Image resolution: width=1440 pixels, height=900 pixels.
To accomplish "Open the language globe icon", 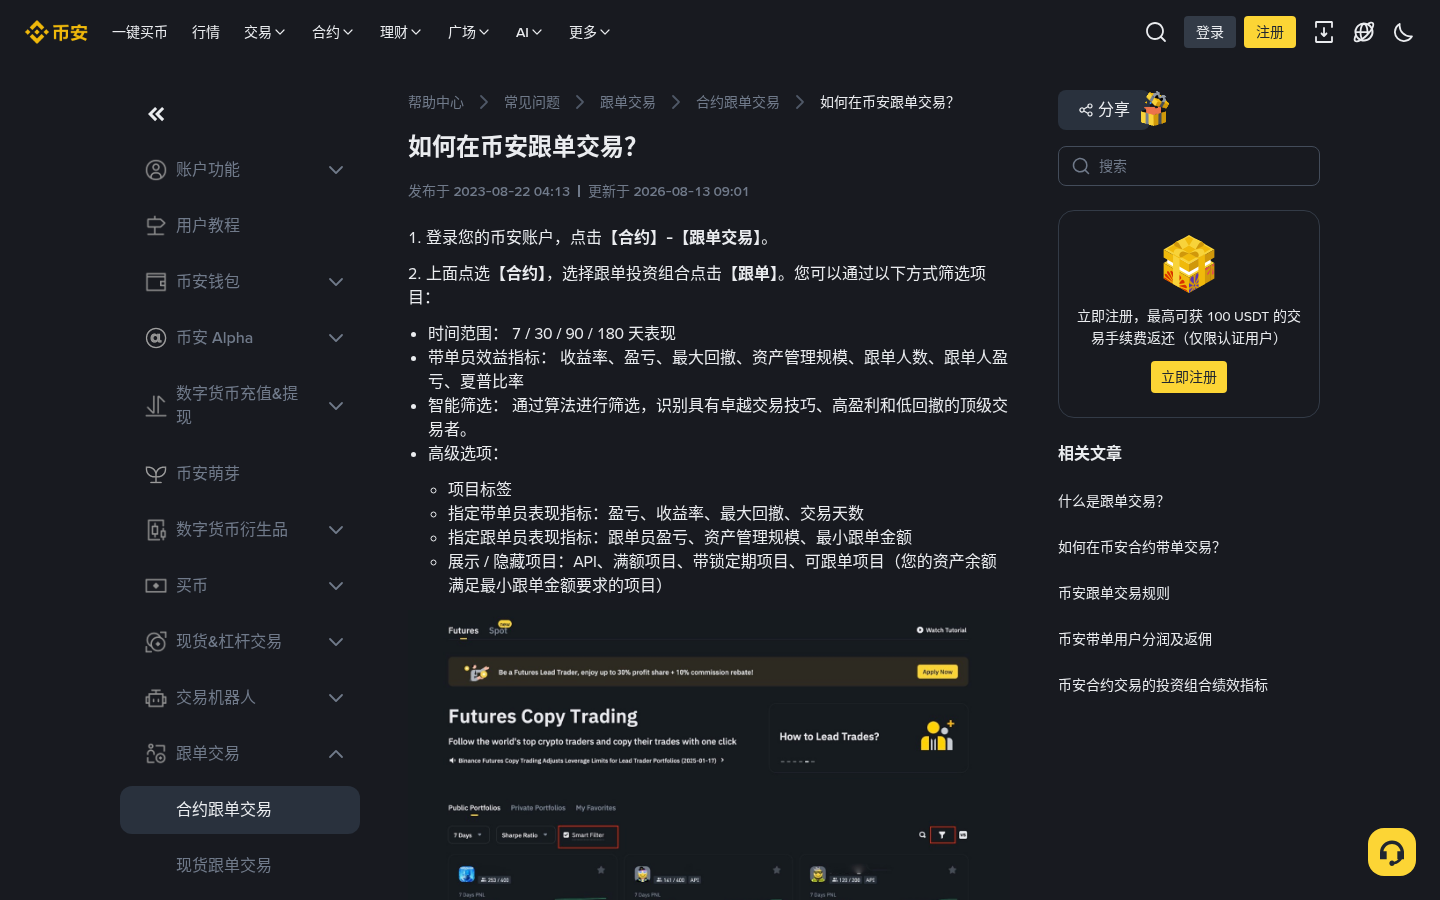I will 1364,32.
